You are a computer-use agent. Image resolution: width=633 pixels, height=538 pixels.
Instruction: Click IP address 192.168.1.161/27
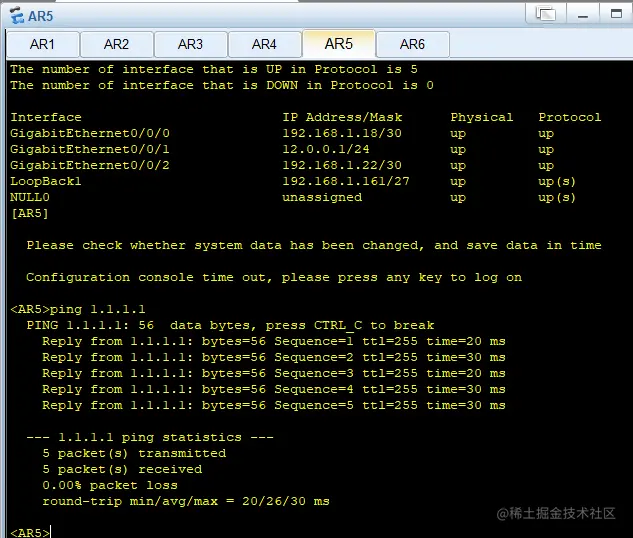pos(346,181)
